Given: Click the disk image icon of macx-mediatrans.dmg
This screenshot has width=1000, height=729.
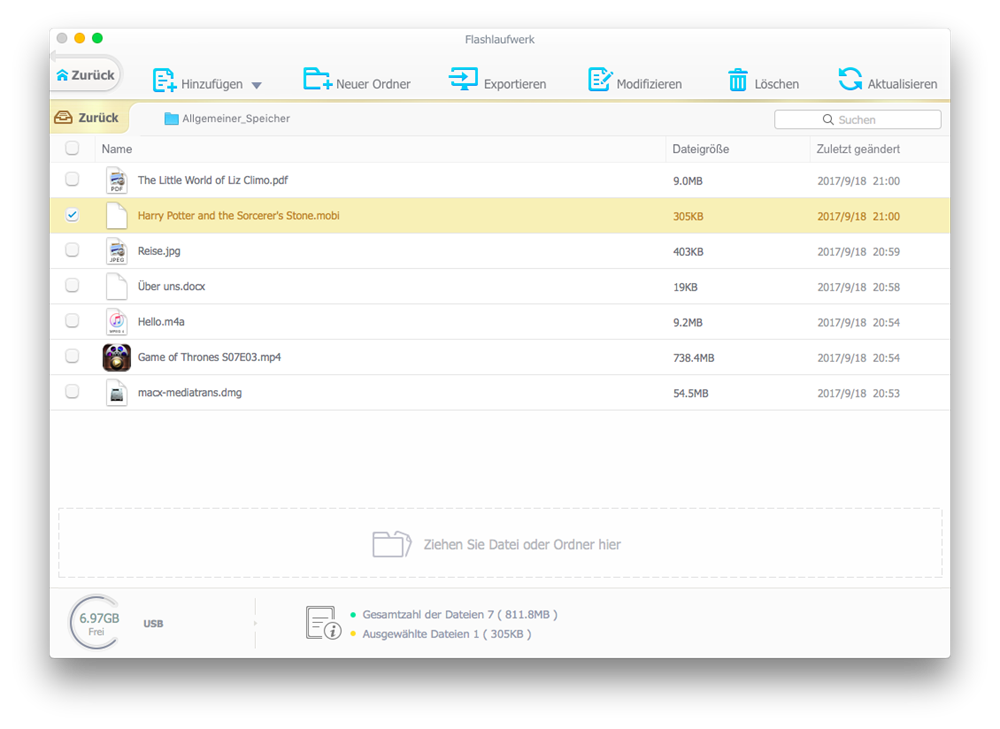Looking at the screenshot, I should [x=117, y=392].
